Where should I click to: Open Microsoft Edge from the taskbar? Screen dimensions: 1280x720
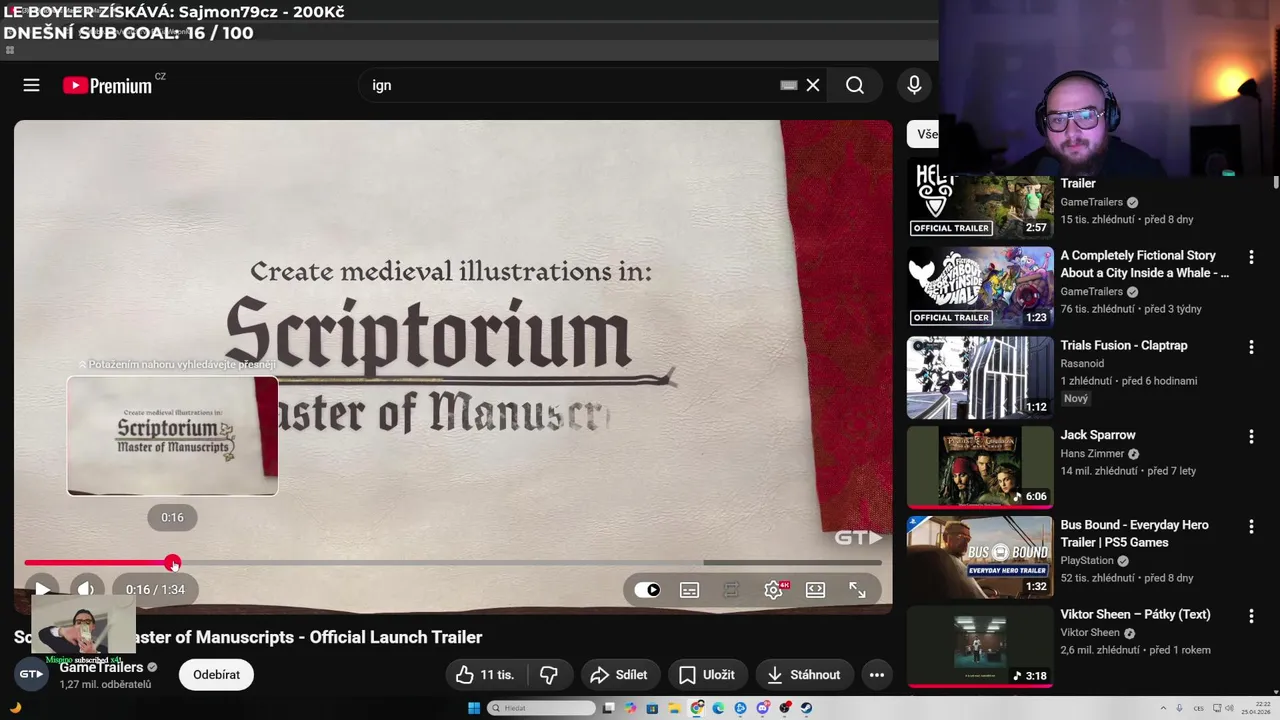[x=718, y=708]
